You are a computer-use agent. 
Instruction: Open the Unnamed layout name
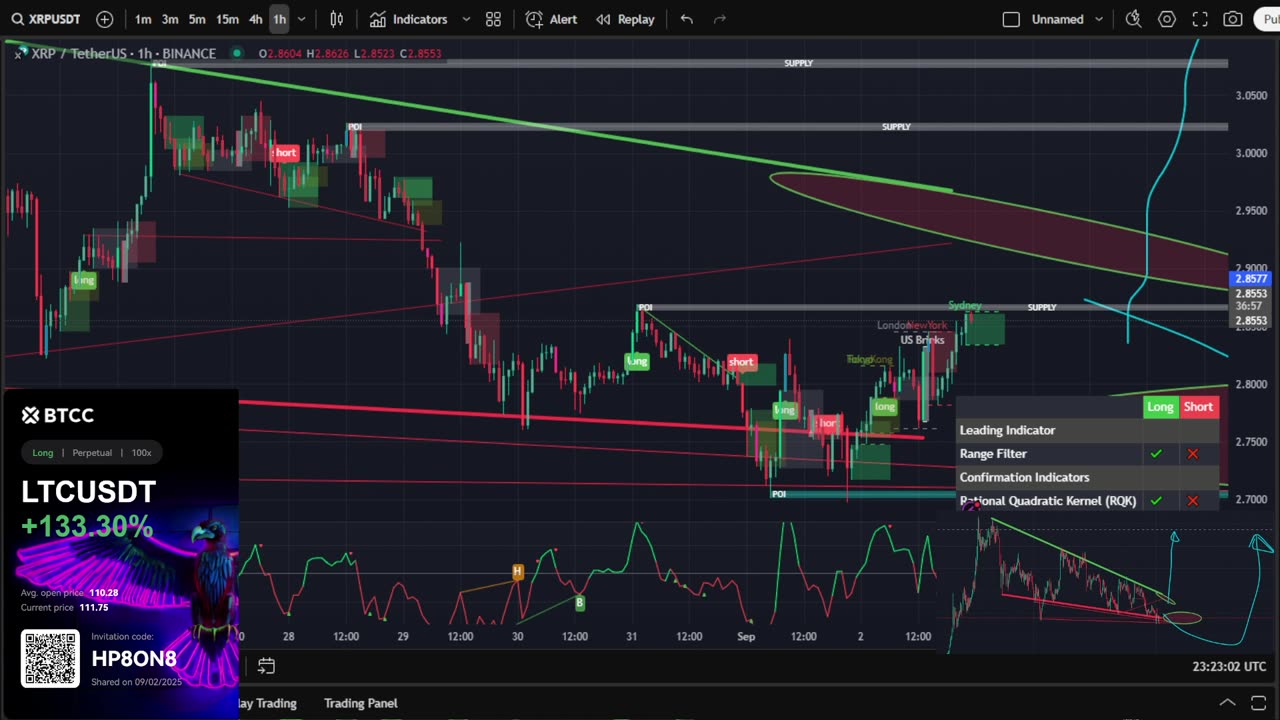tap(1058, 19)
